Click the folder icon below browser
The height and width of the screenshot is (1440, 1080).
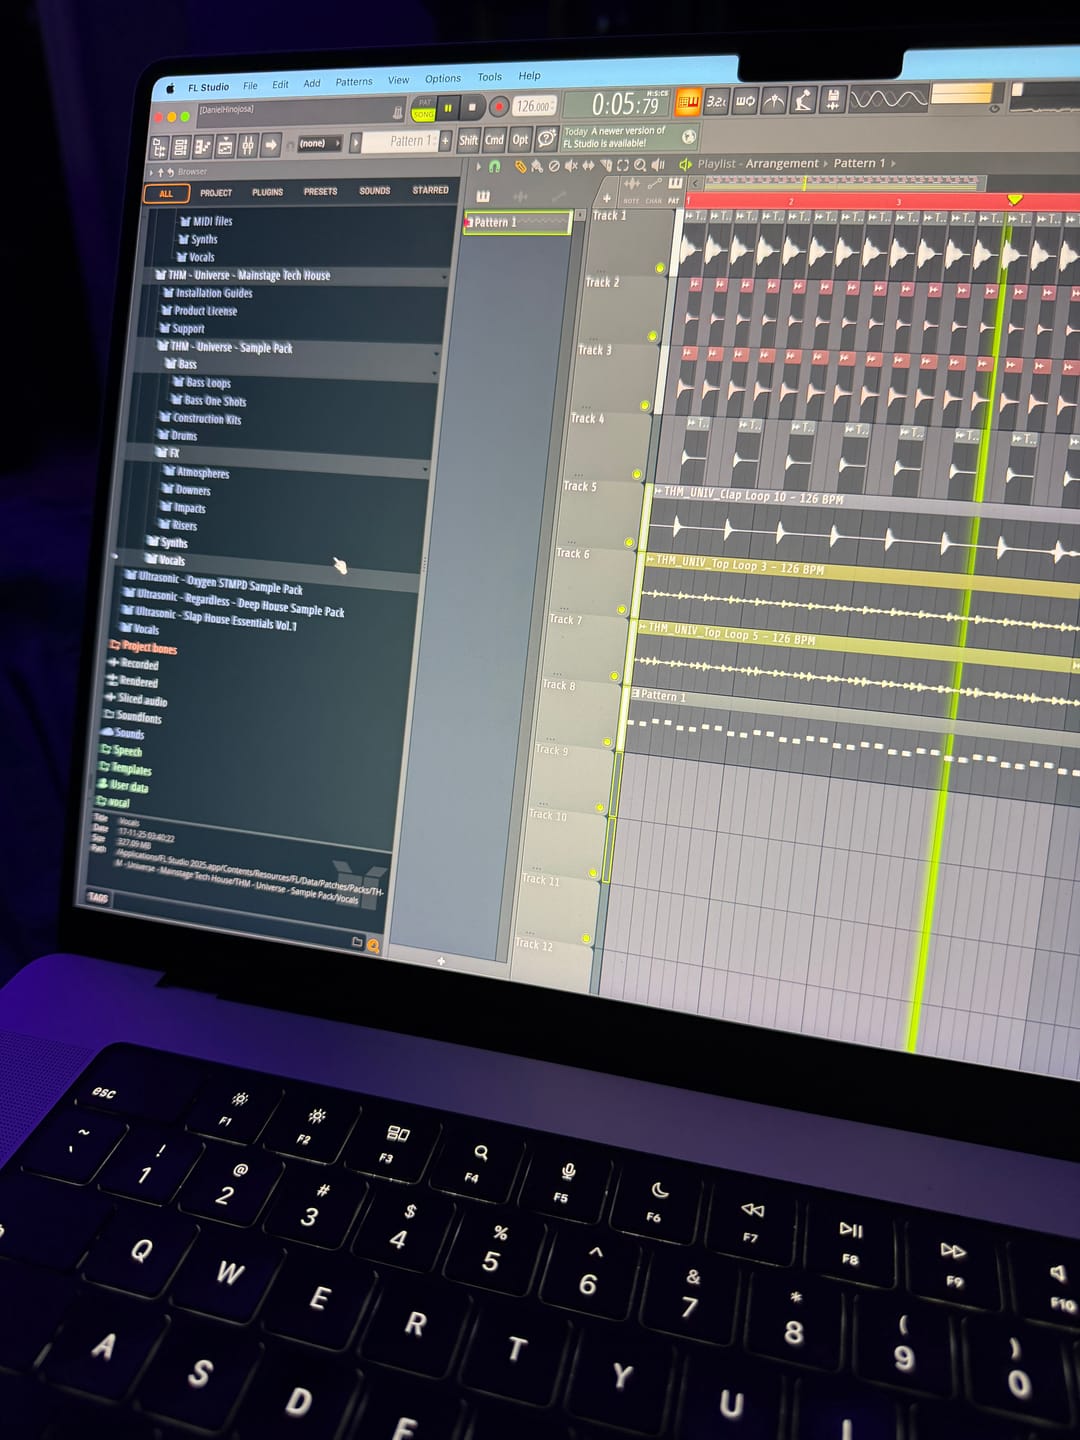357,941
